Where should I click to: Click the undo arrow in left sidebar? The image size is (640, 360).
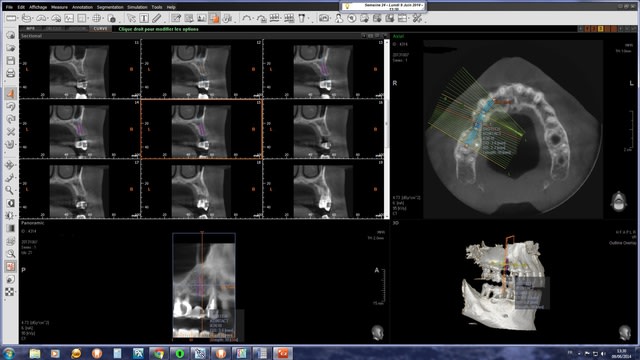point(11,106)
